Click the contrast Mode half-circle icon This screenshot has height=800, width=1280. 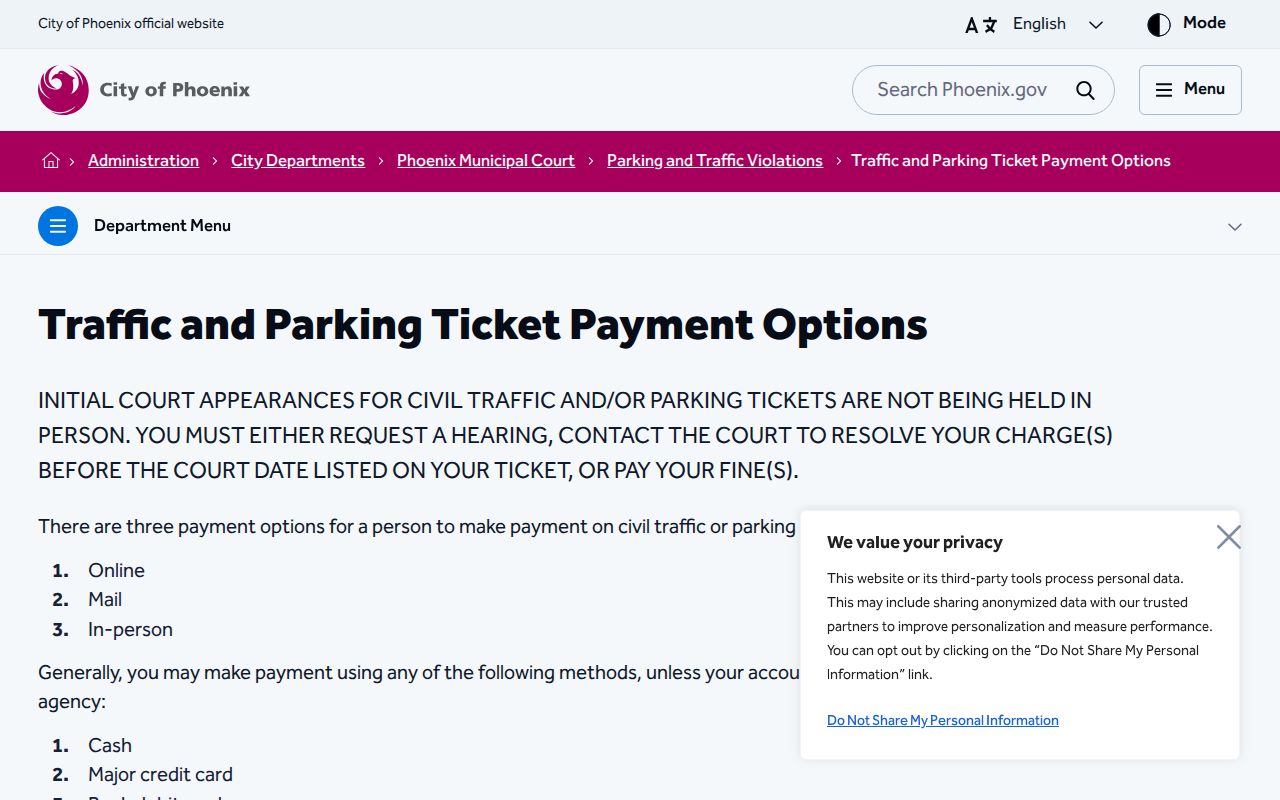click(1158, 25)
